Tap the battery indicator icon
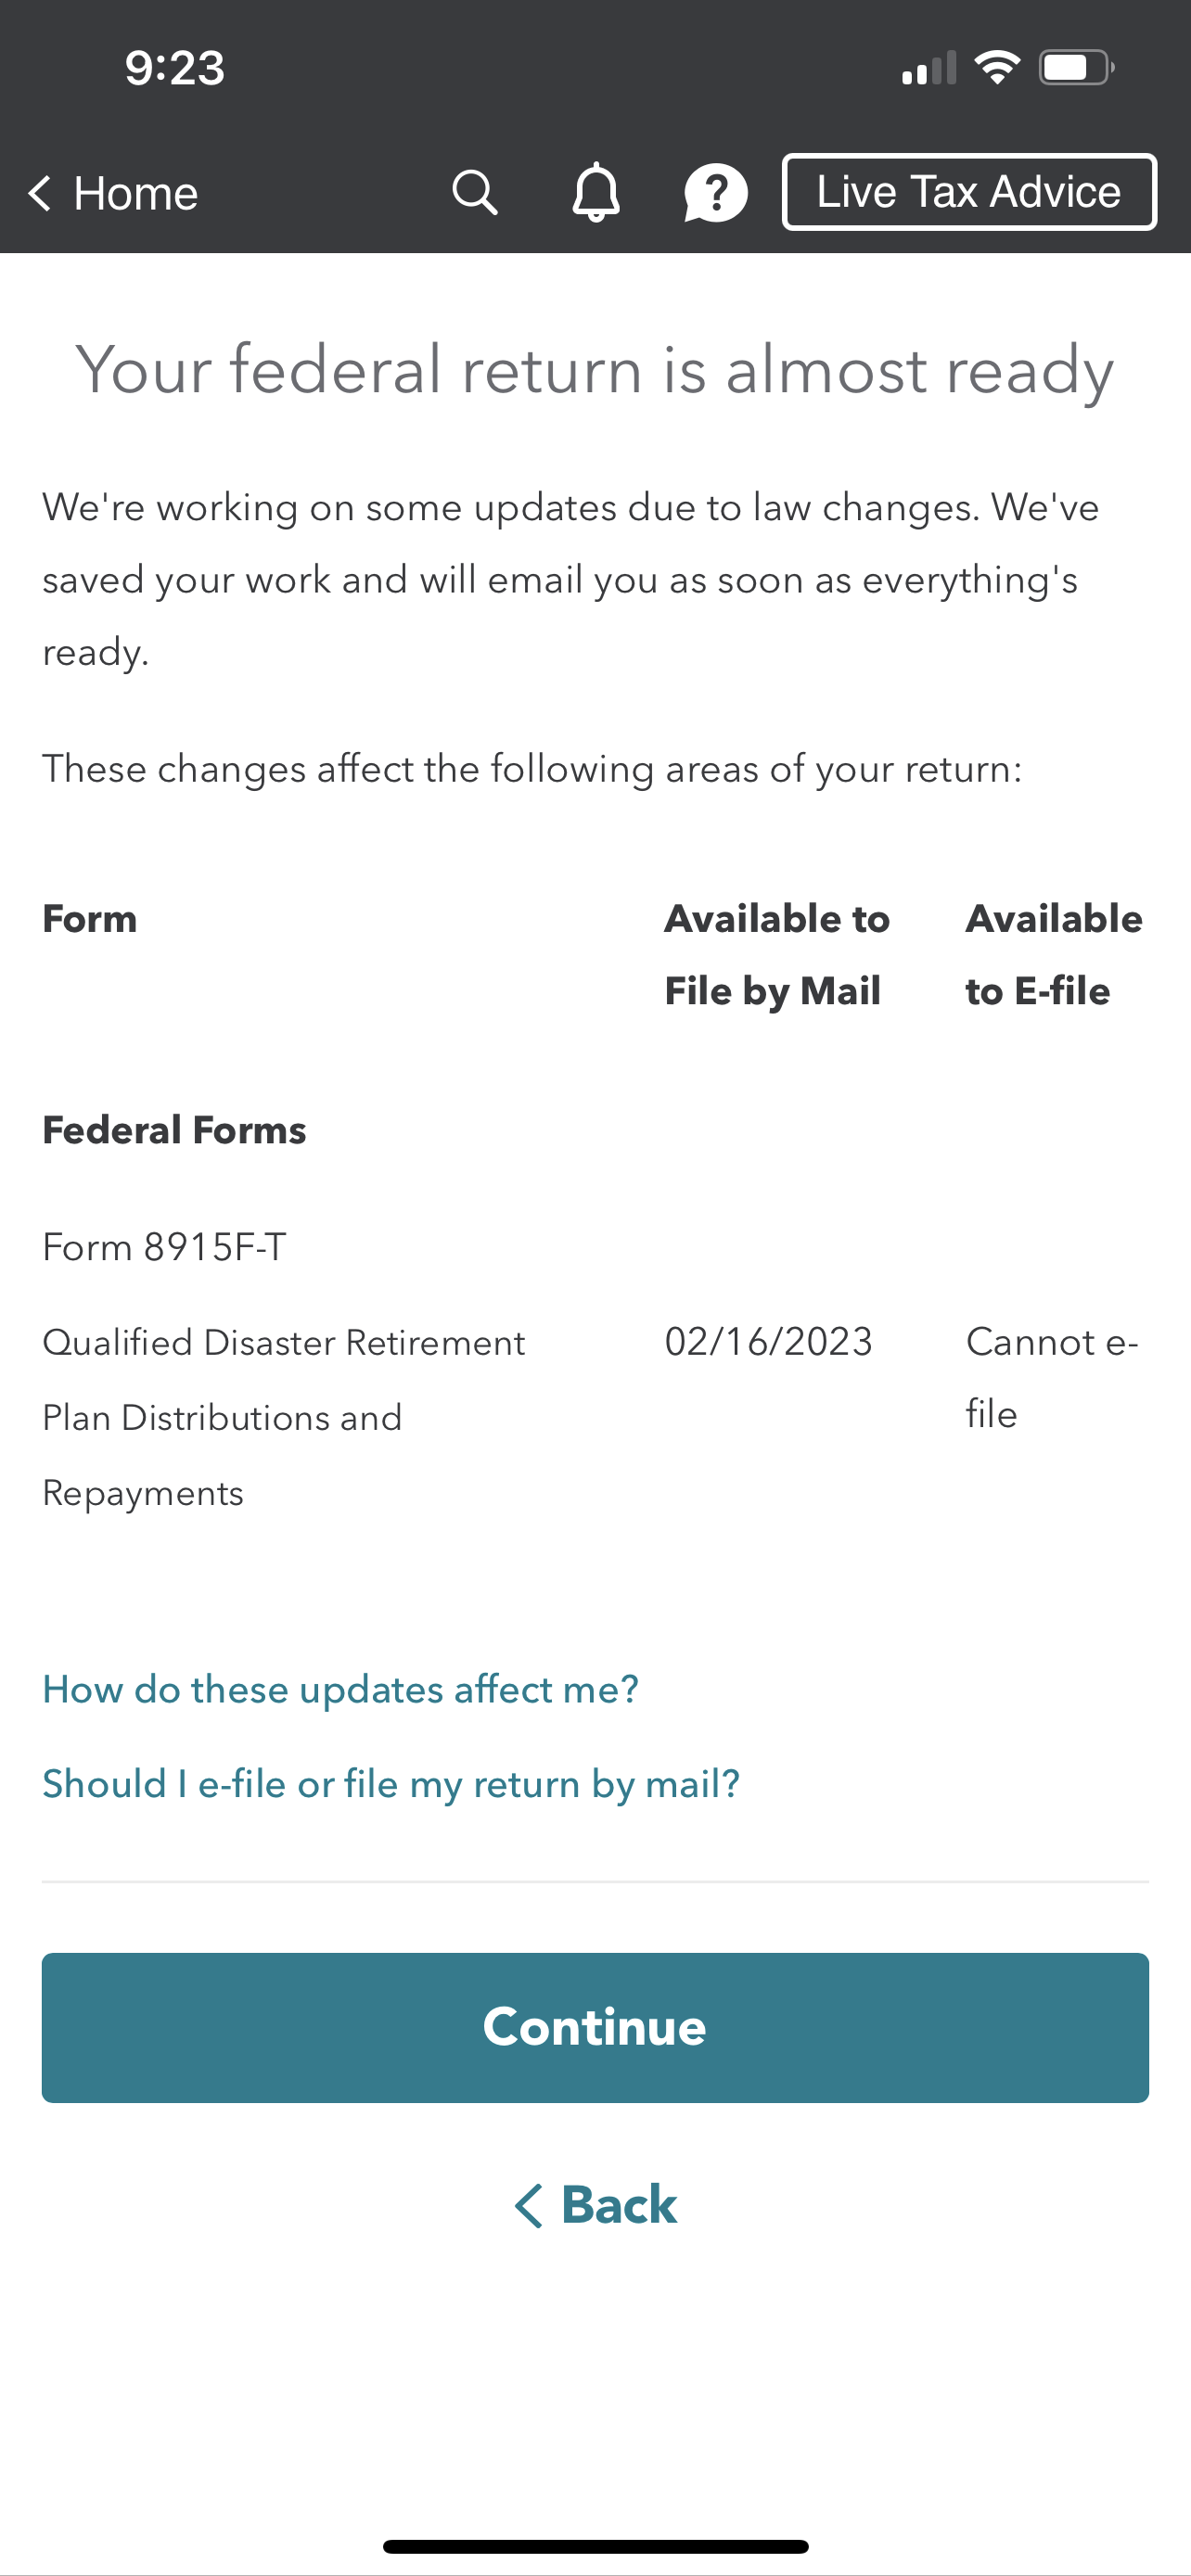 [1077, 68]
